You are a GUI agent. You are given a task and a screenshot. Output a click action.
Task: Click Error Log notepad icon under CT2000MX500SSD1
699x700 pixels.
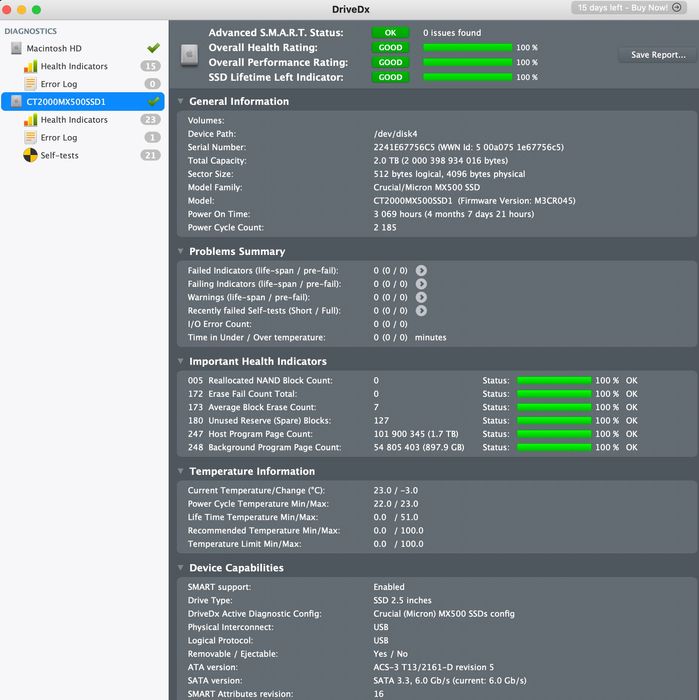point(30,138)
